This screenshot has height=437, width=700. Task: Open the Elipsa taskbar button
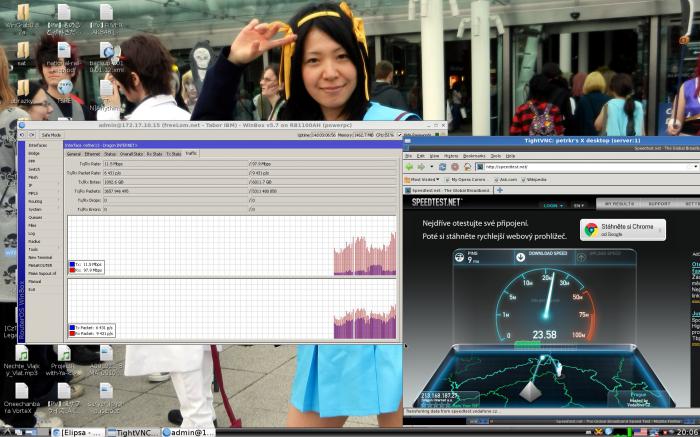click(78, 432)
